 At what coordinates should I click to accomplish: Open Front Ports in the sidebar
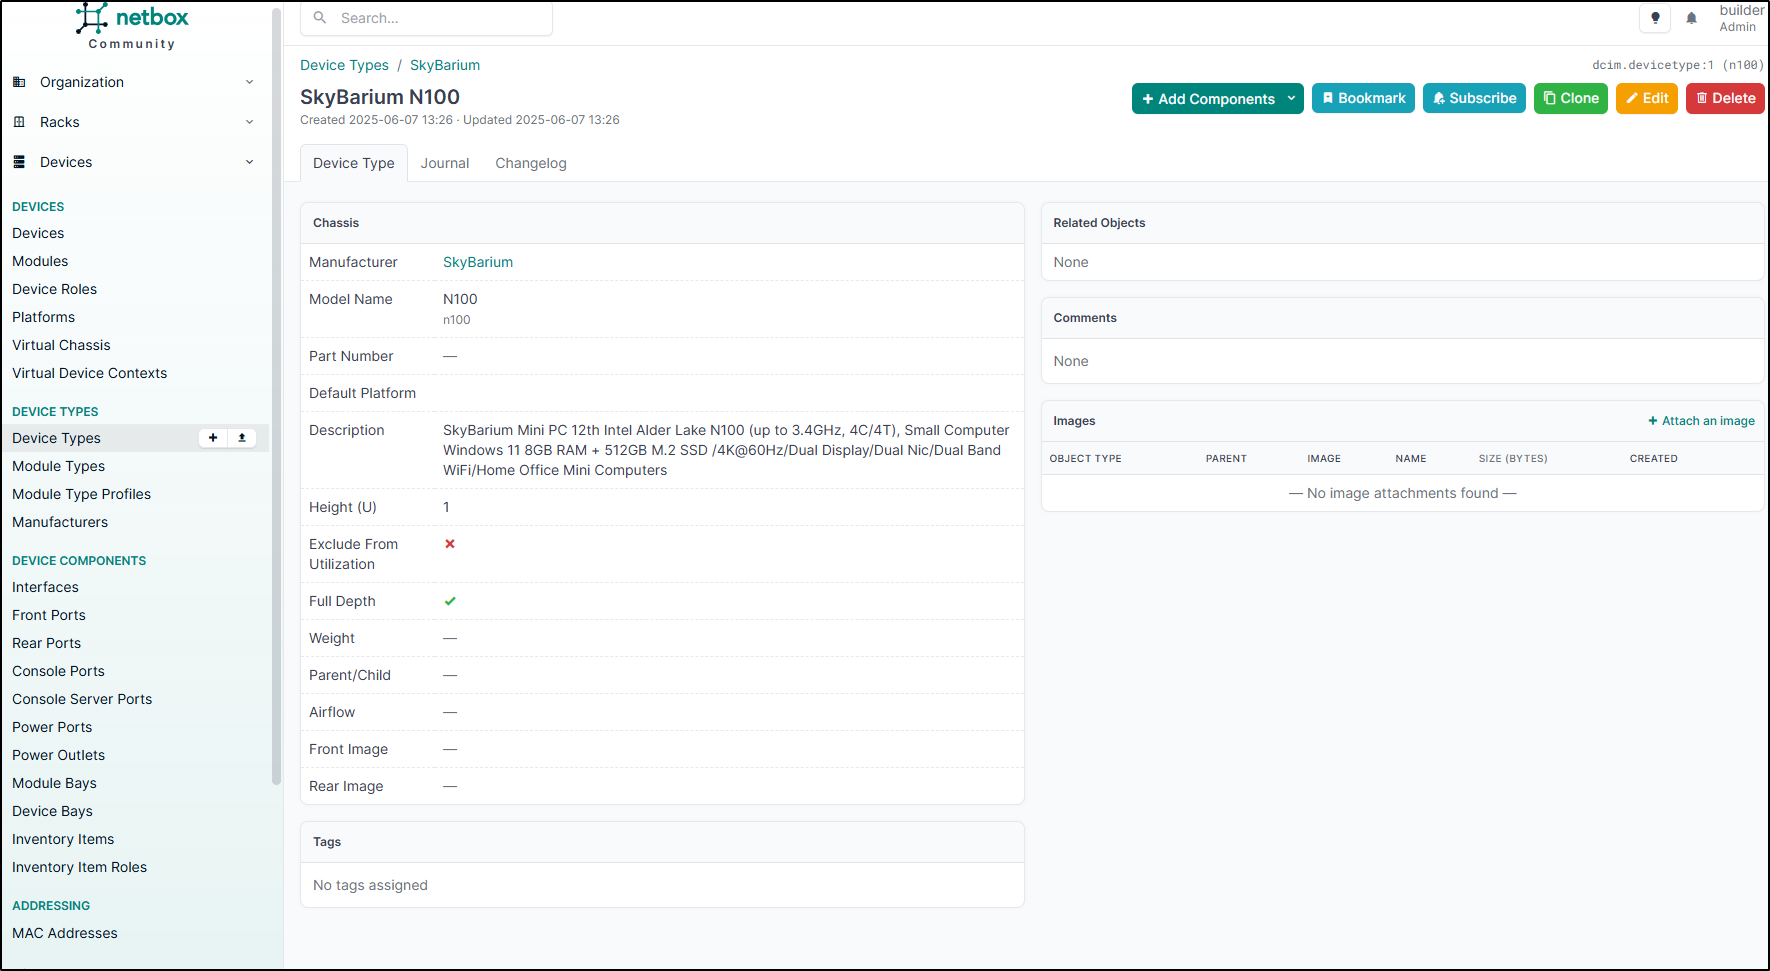click(x=49, y=615)
